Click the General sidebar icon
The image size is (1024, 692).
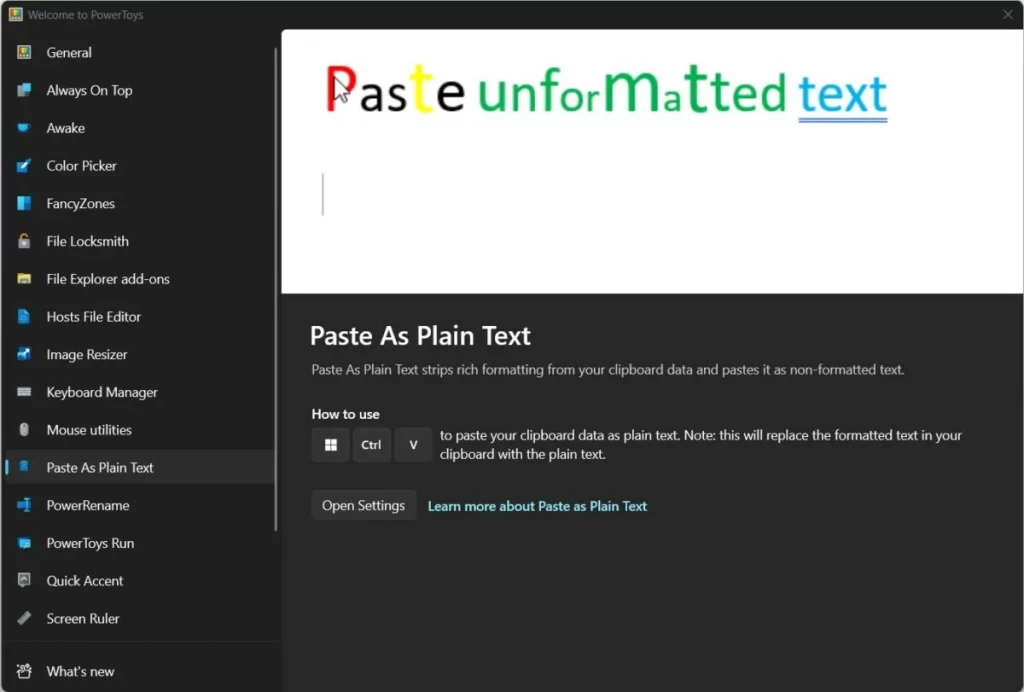tap(24, 53)
